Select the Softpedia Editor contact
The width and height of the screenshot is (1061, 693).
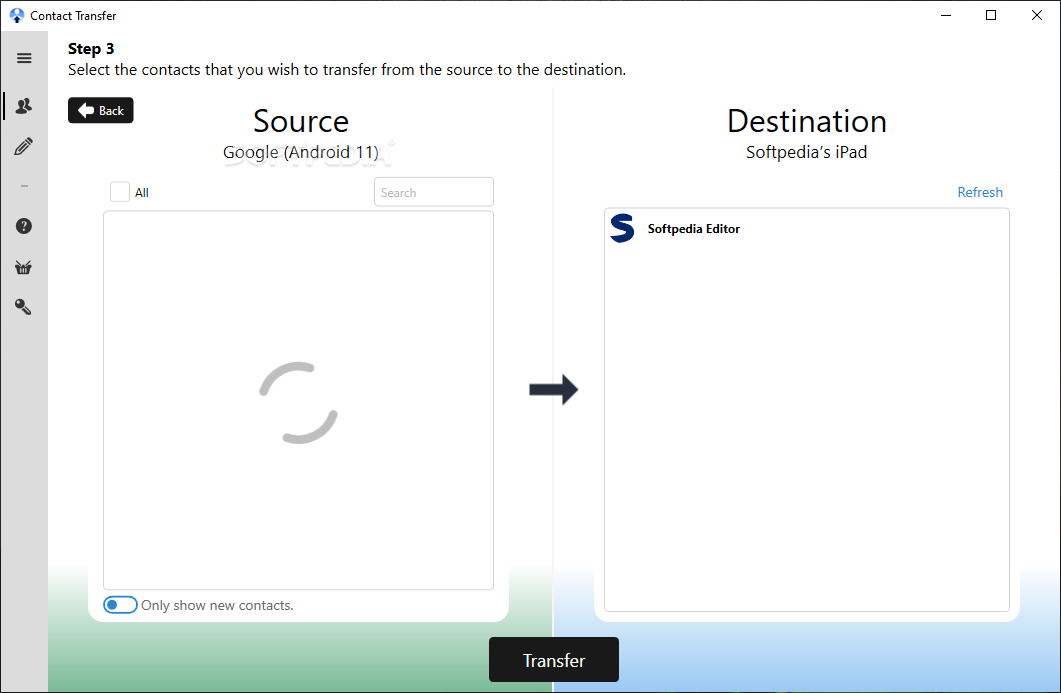click(x=807, y=229)
